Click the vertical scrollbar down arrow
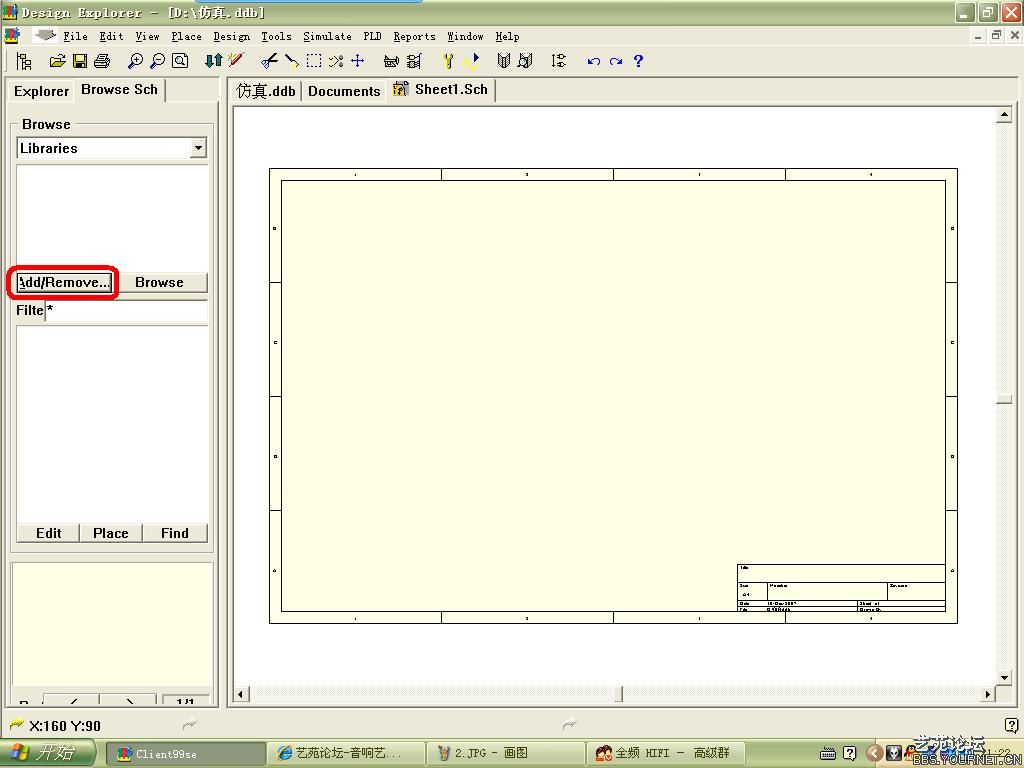The width and height of the screenshot is (1024, 768). (x=1004, y=677)
